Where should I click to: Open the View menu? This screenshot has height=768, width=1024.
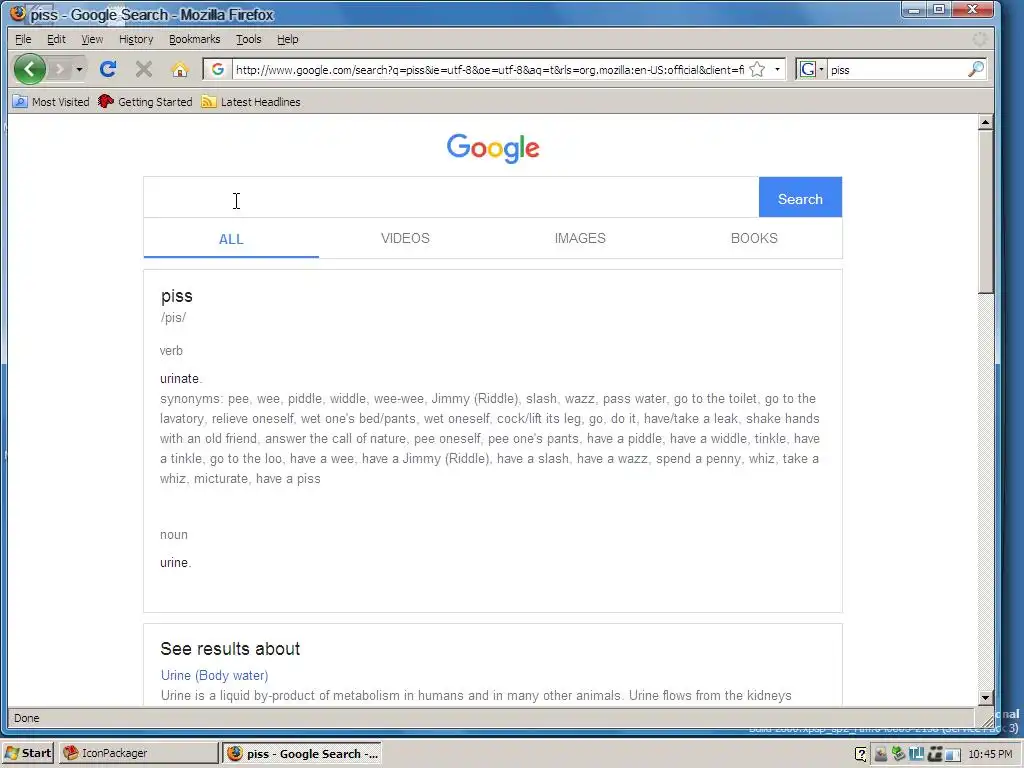point(92,39)
